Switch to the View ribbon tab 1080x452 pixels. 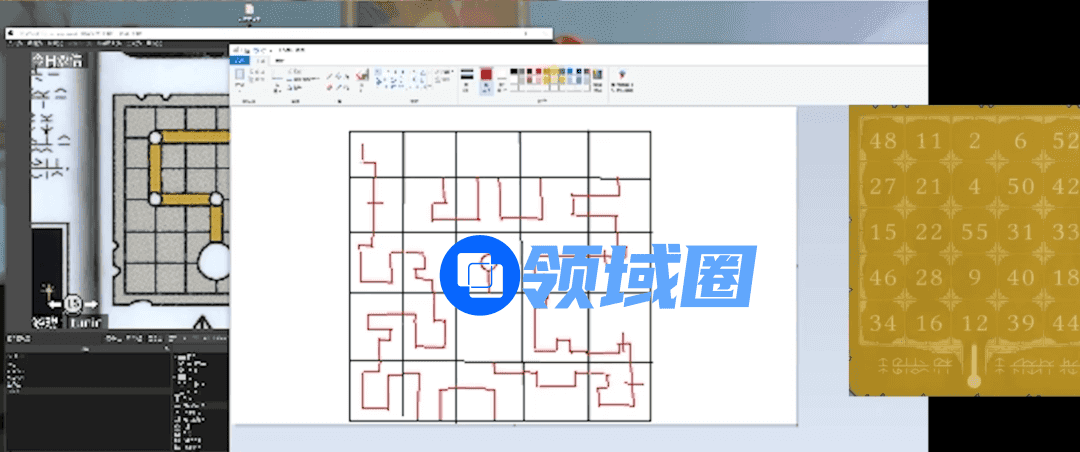coord(278,60)
